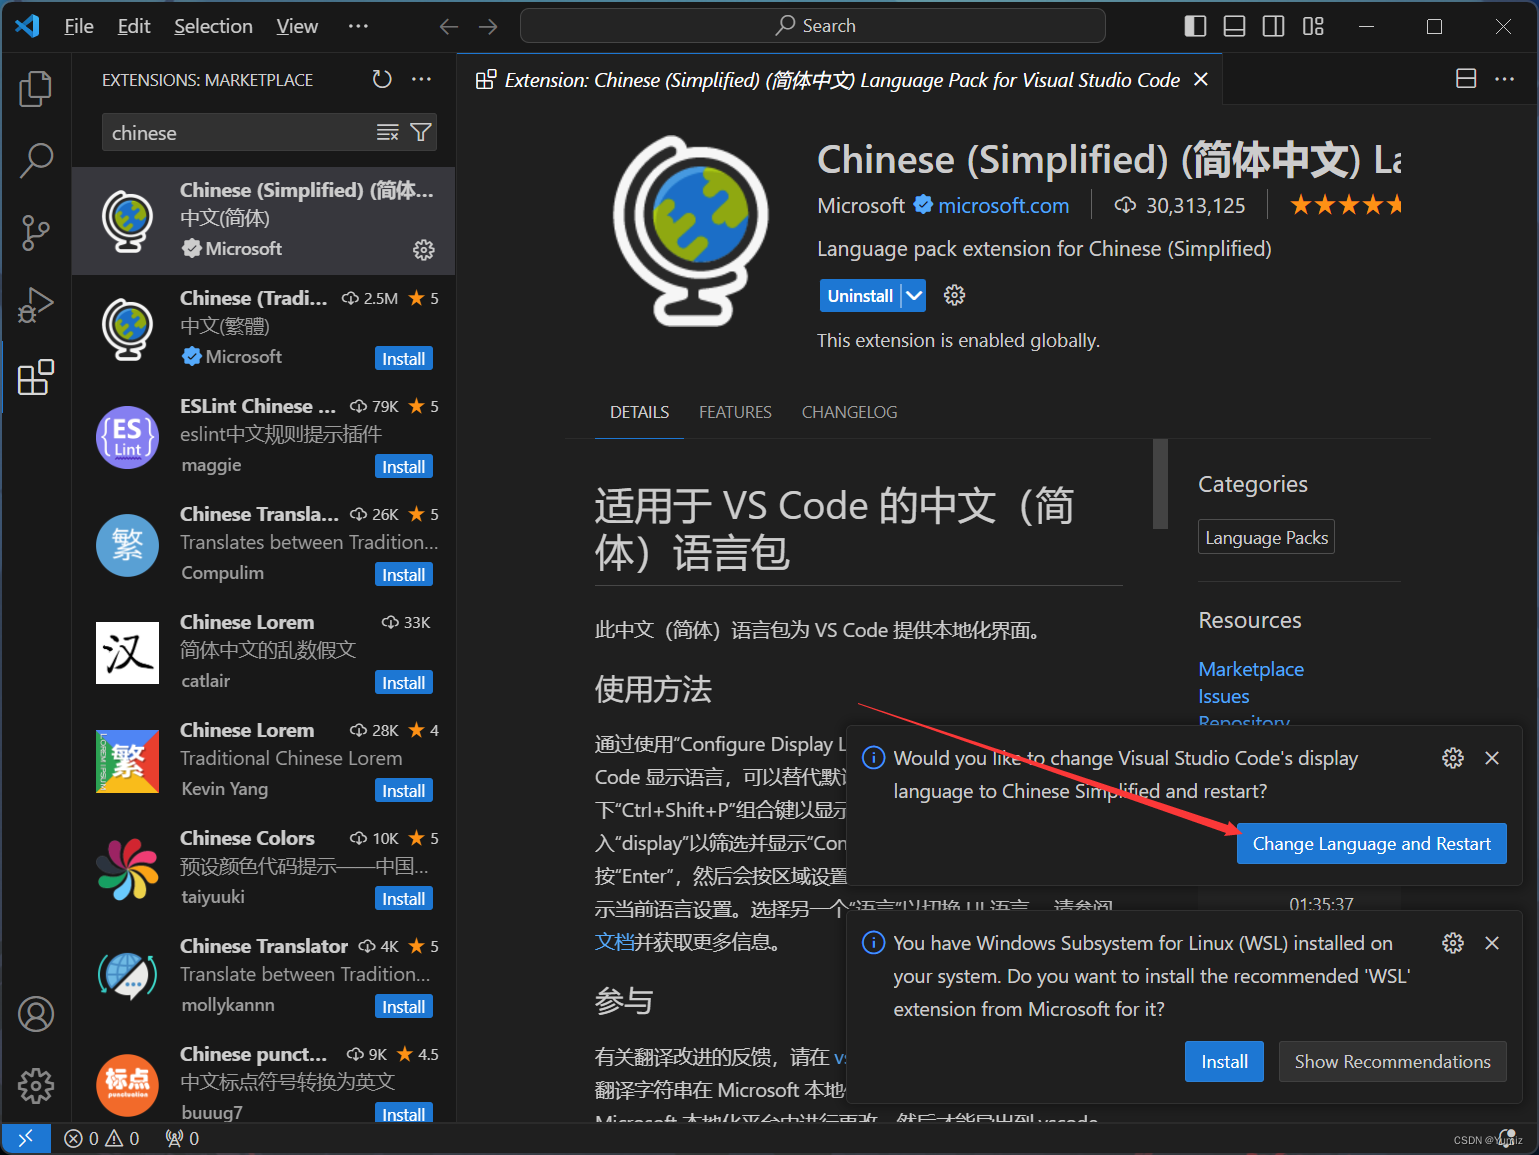The width and height of the screenshot is (1539, 1155).
Task: Go forward in navigation history
Action: pyautogui.click(x=488, y=27)
